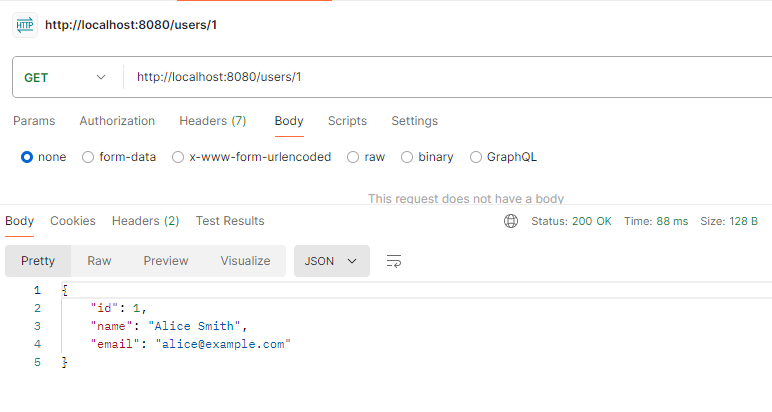Go to the Scripts tab
This screenshot has height=412, width=772.
click(347, 121)
